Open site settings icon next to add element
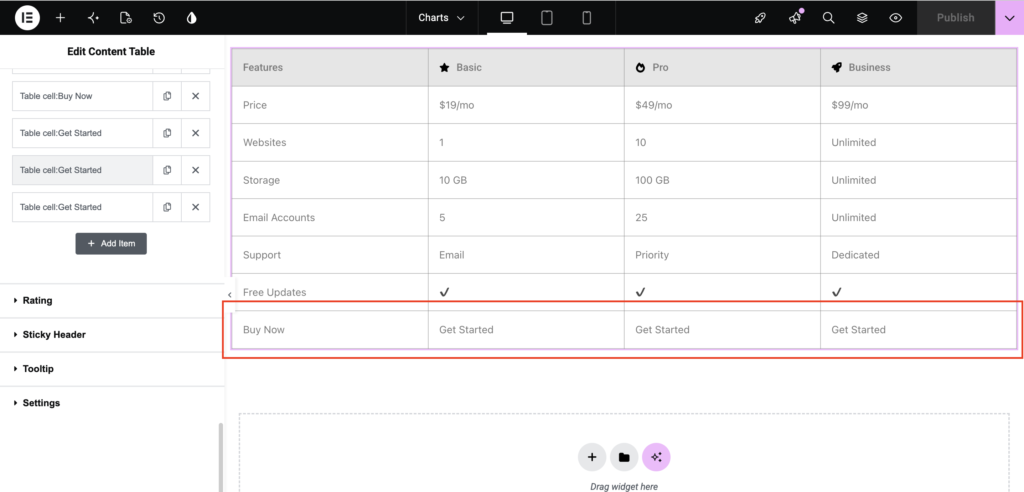The image size is (1024, 492). point(93,18)
